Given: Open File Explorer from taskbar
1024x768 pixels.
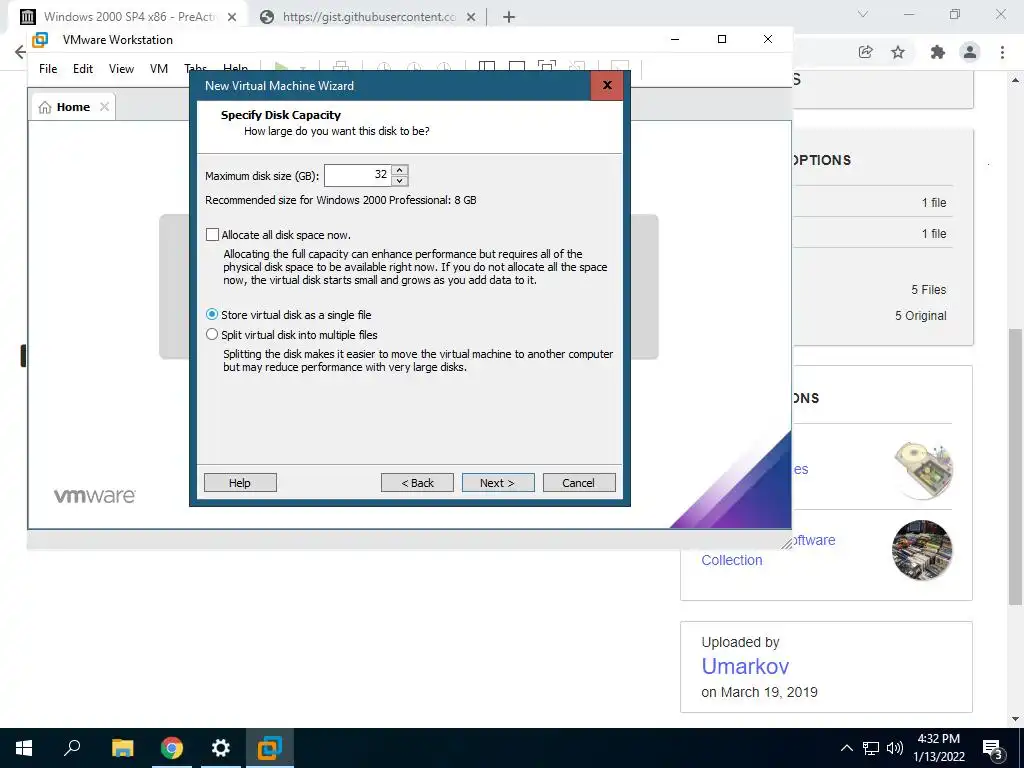Looking at the screenshot, I should click(x=122, y=748).
